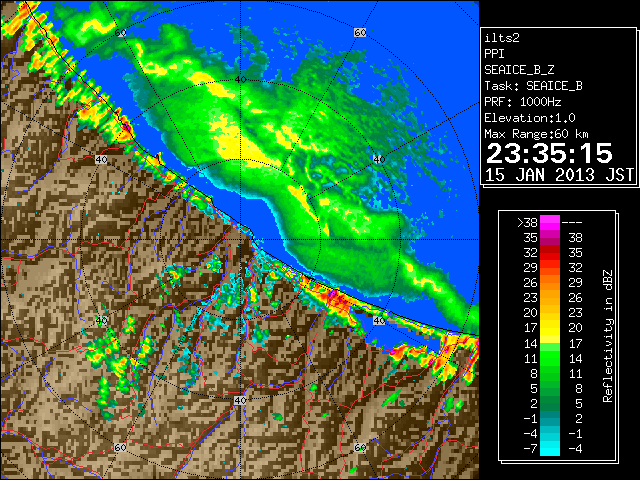Select the "PPI" scan type label
This screenshot has width=640, height=480.
[494, 54]
